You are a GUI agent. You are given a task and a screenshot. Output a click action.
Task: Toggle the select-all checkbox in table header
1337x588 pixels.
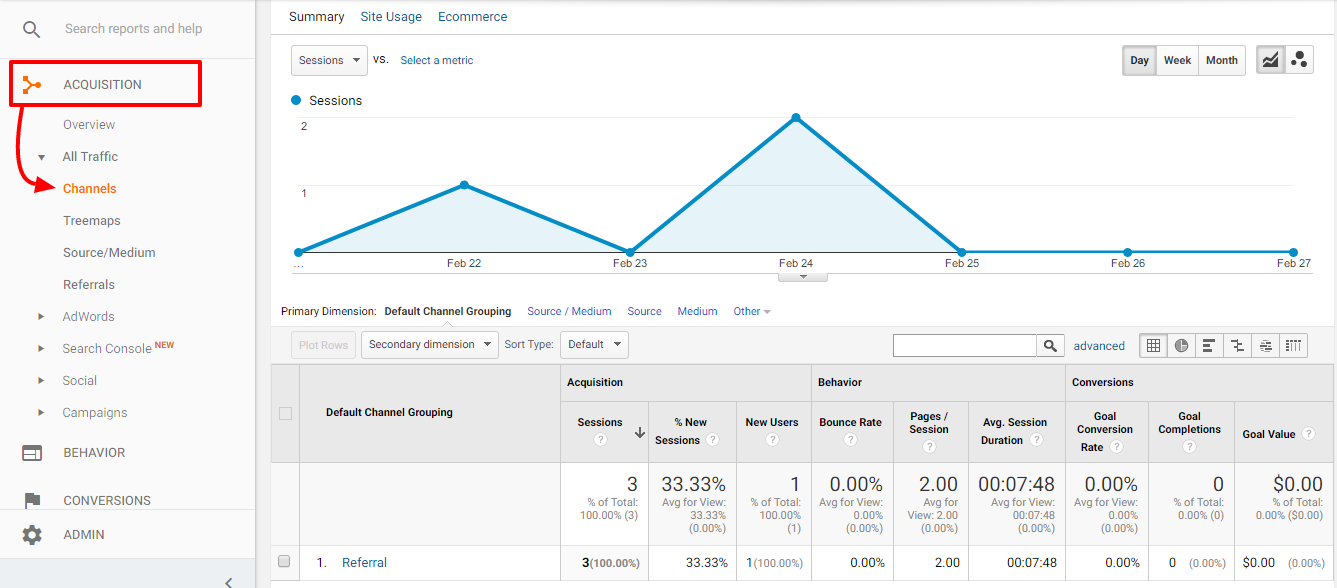[x=285, y=413]
